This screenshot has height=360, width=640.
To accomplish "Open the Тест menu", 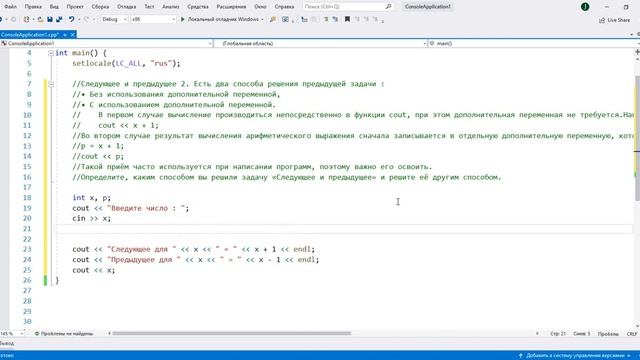I will [149, 7].
